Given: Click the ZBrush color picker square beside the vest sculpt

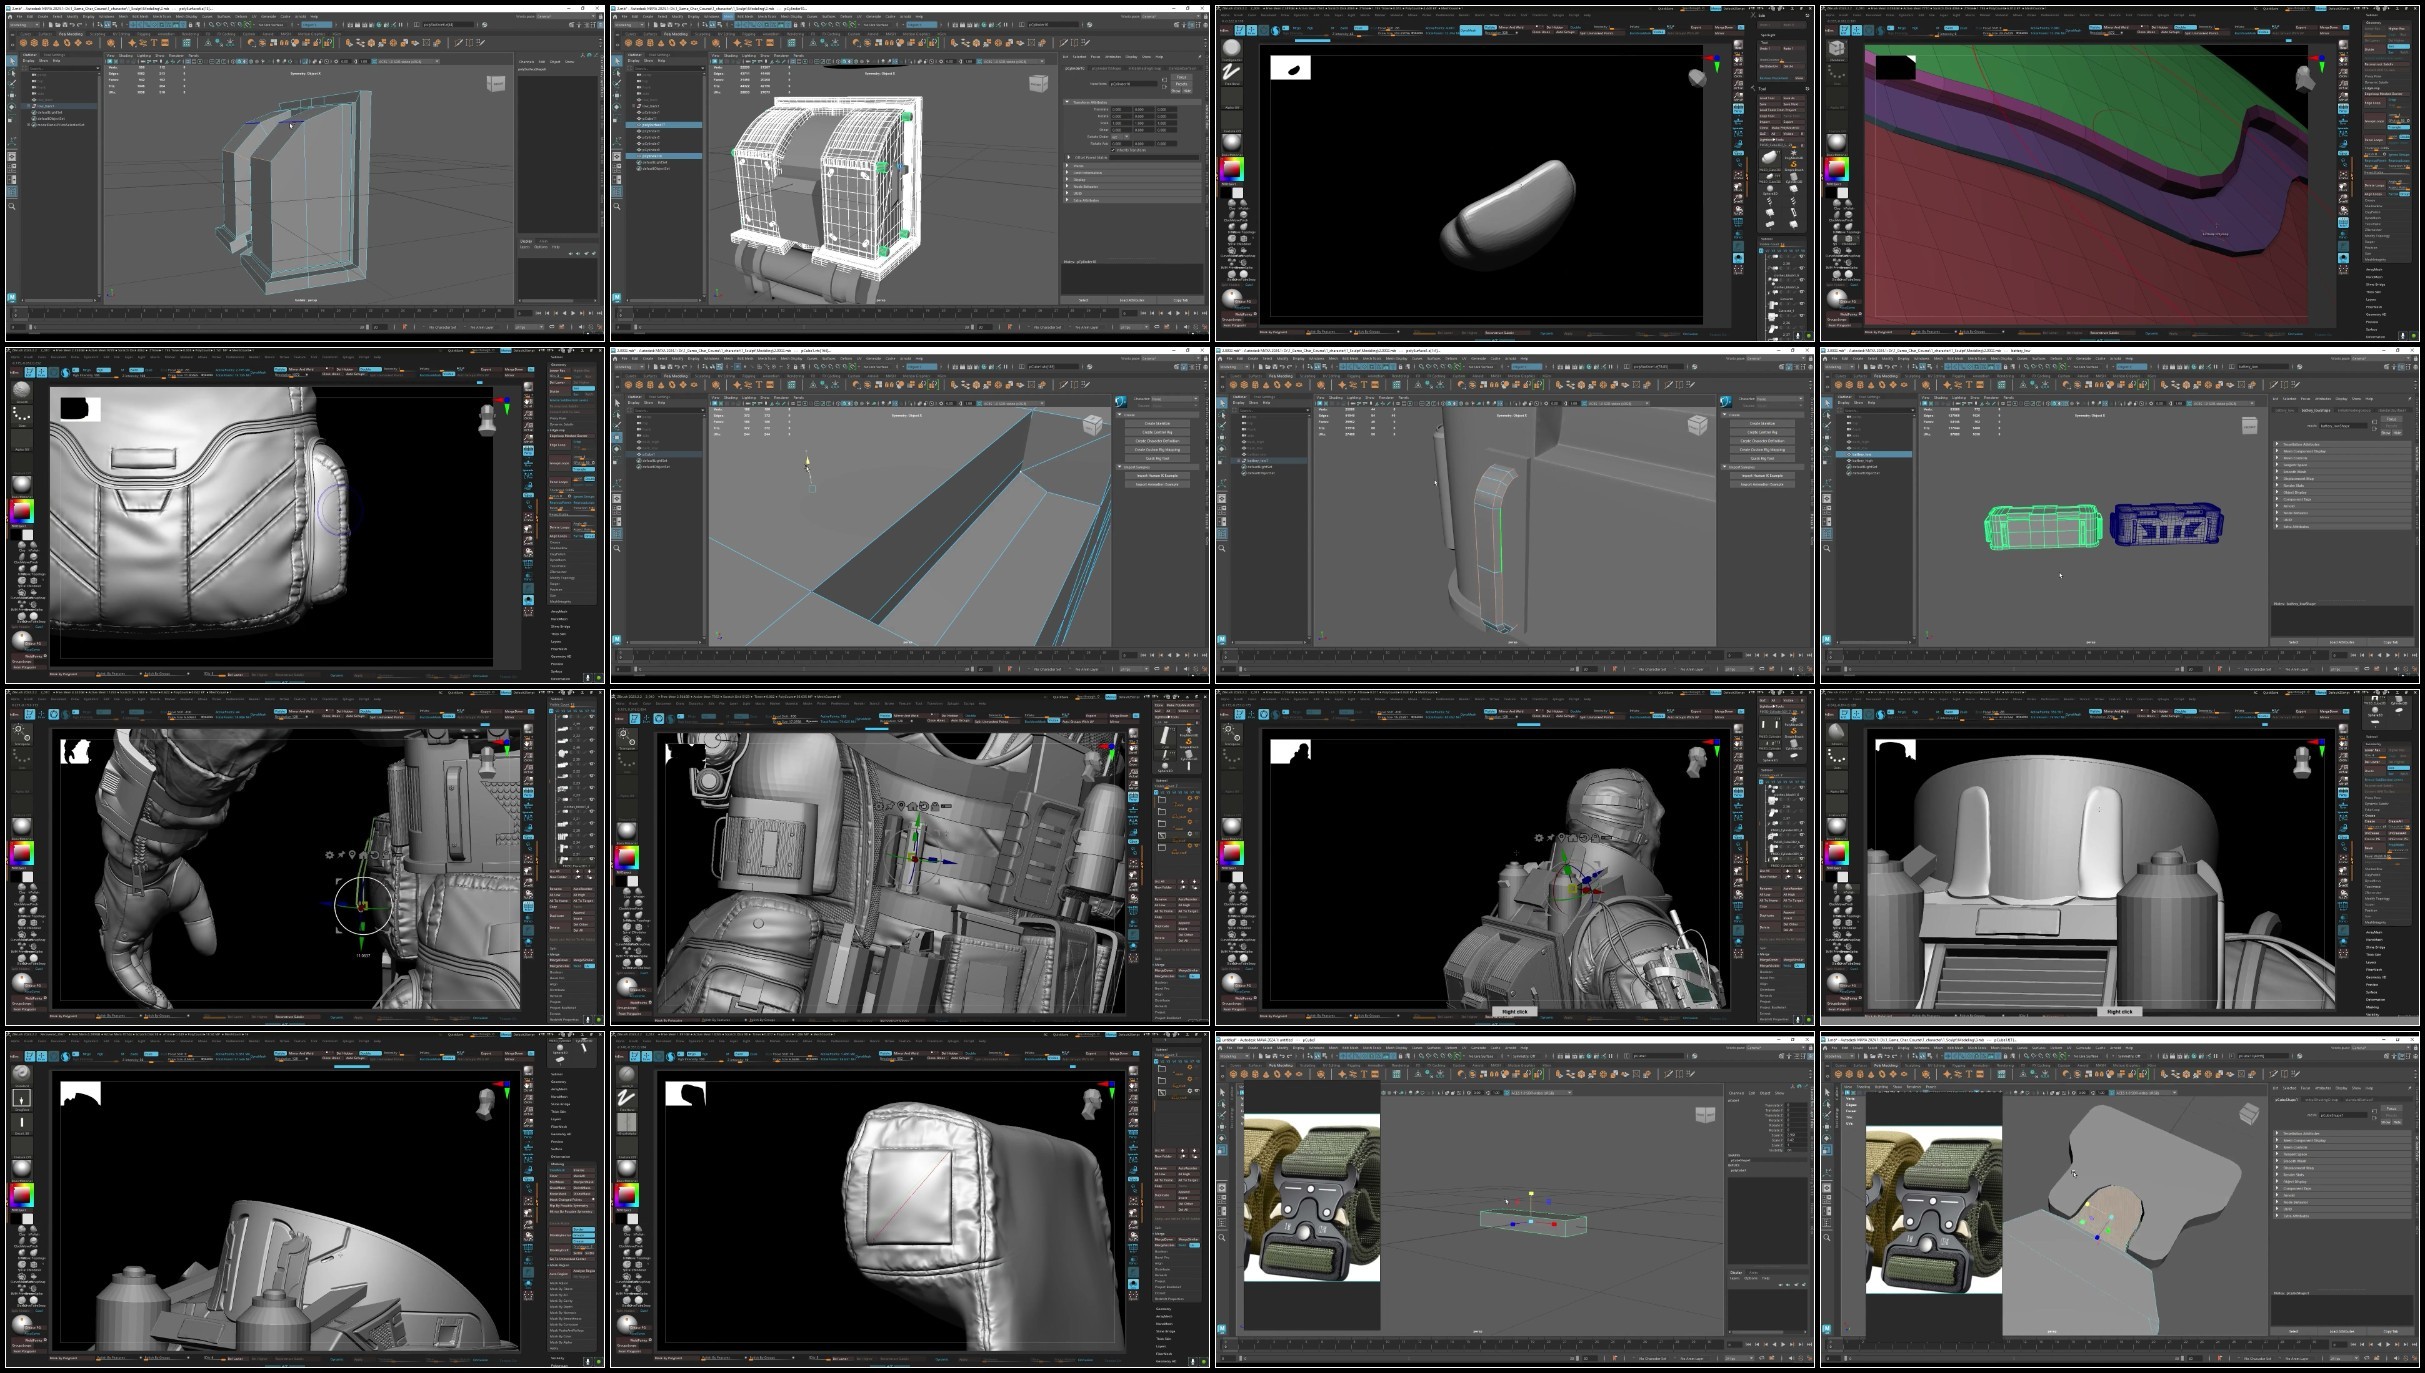Looking at the screenshot, I should (626, 858).
